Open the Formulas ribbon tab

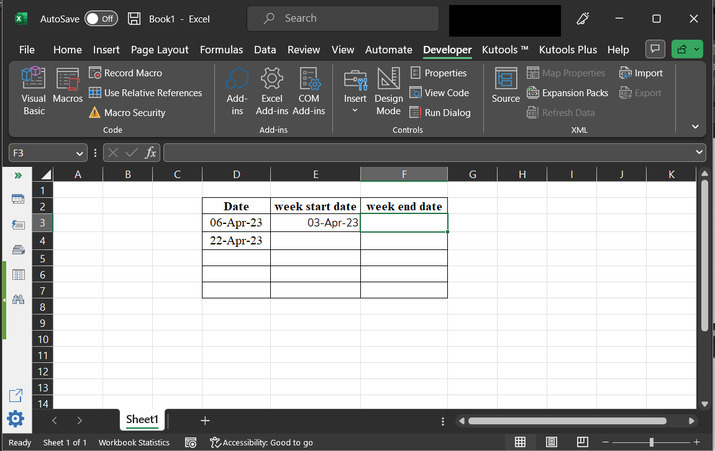tap(221, 50)
